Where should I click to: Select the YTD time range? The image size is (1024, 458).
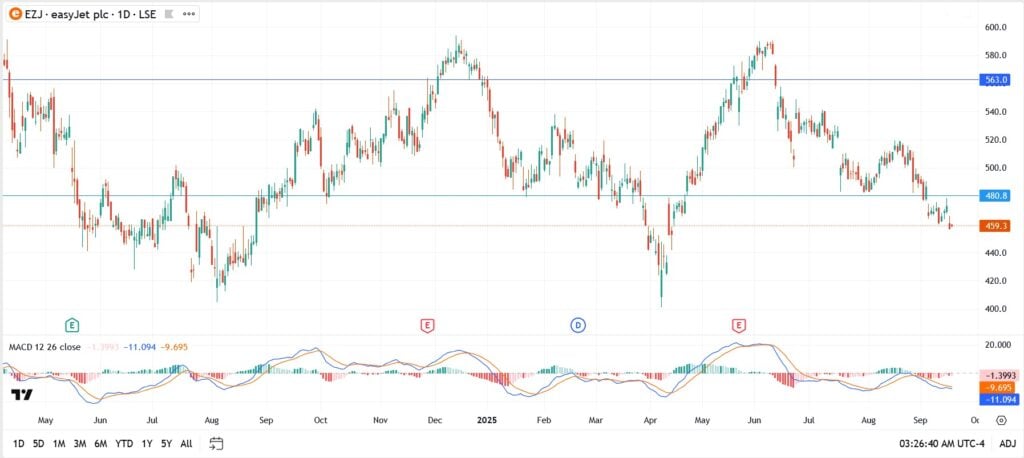[x=124, y=444]
